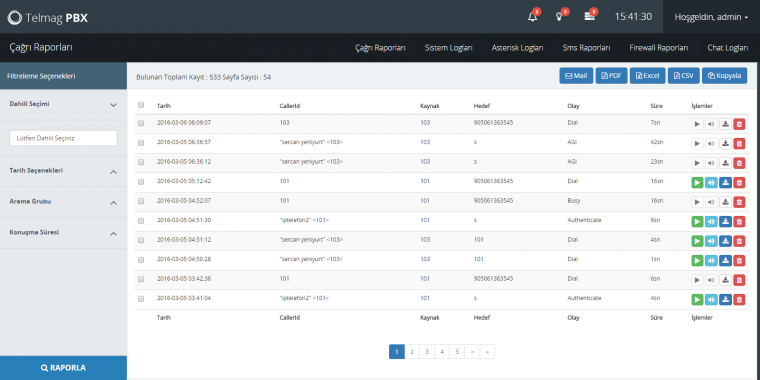Image resolution: width=760 pixels, height=380 pixels.
Task: Go to page 5 of results
Action: pos(457,352)
